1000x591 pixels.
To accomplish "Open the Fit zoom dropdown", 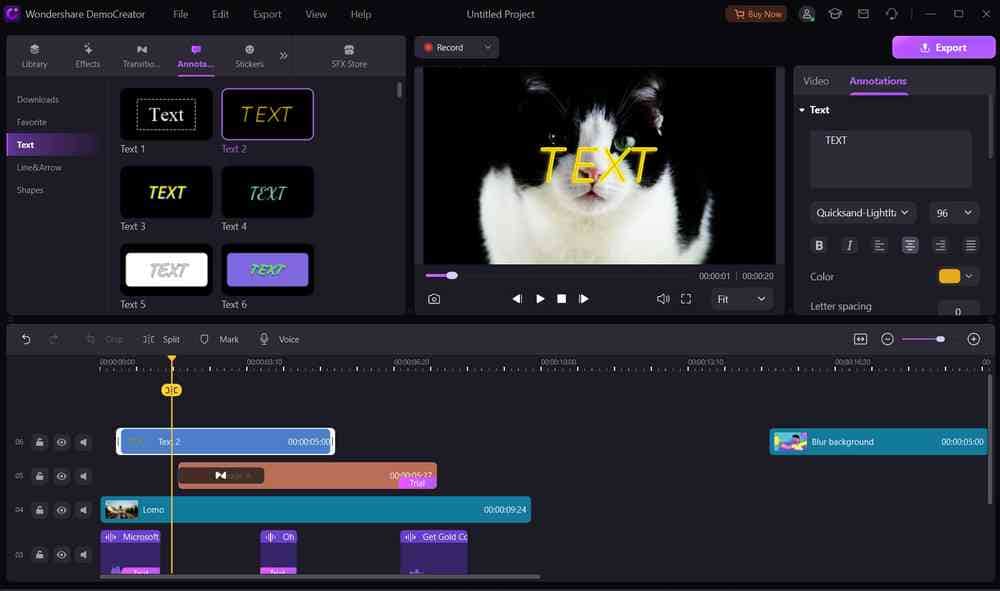I will [741, 299].
